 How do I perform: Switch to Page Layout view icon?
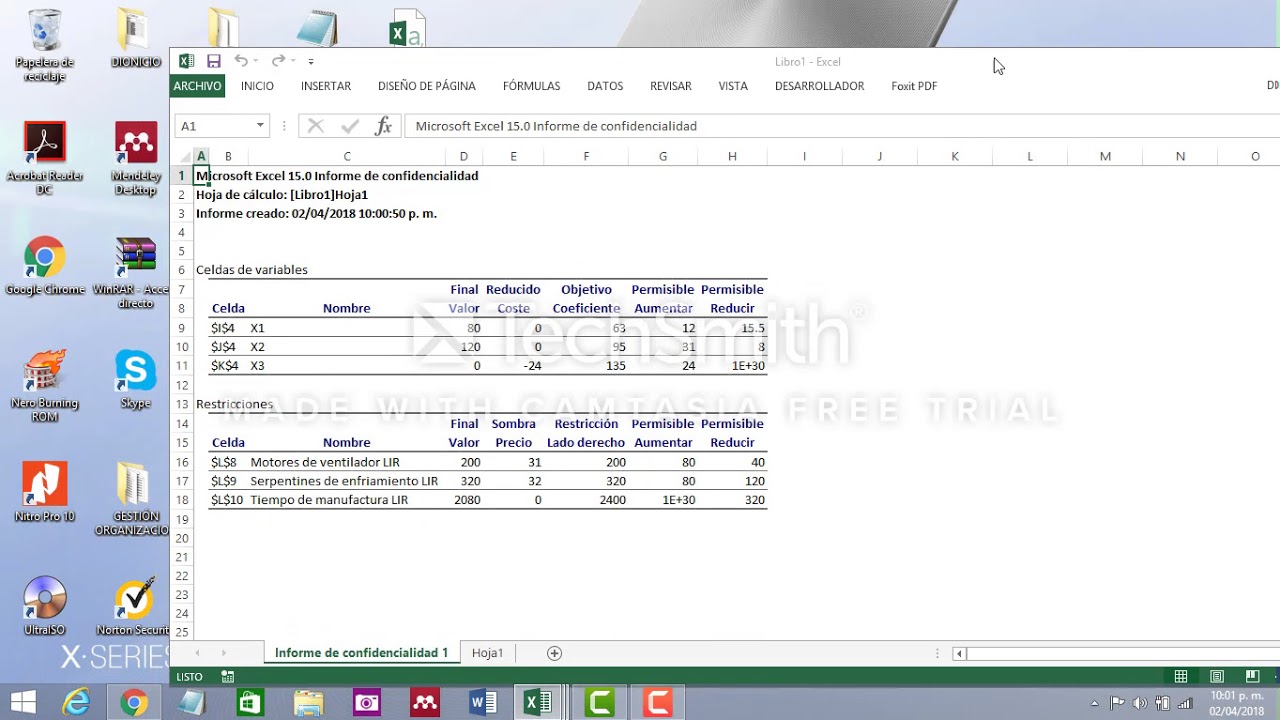click(1217, 677)
